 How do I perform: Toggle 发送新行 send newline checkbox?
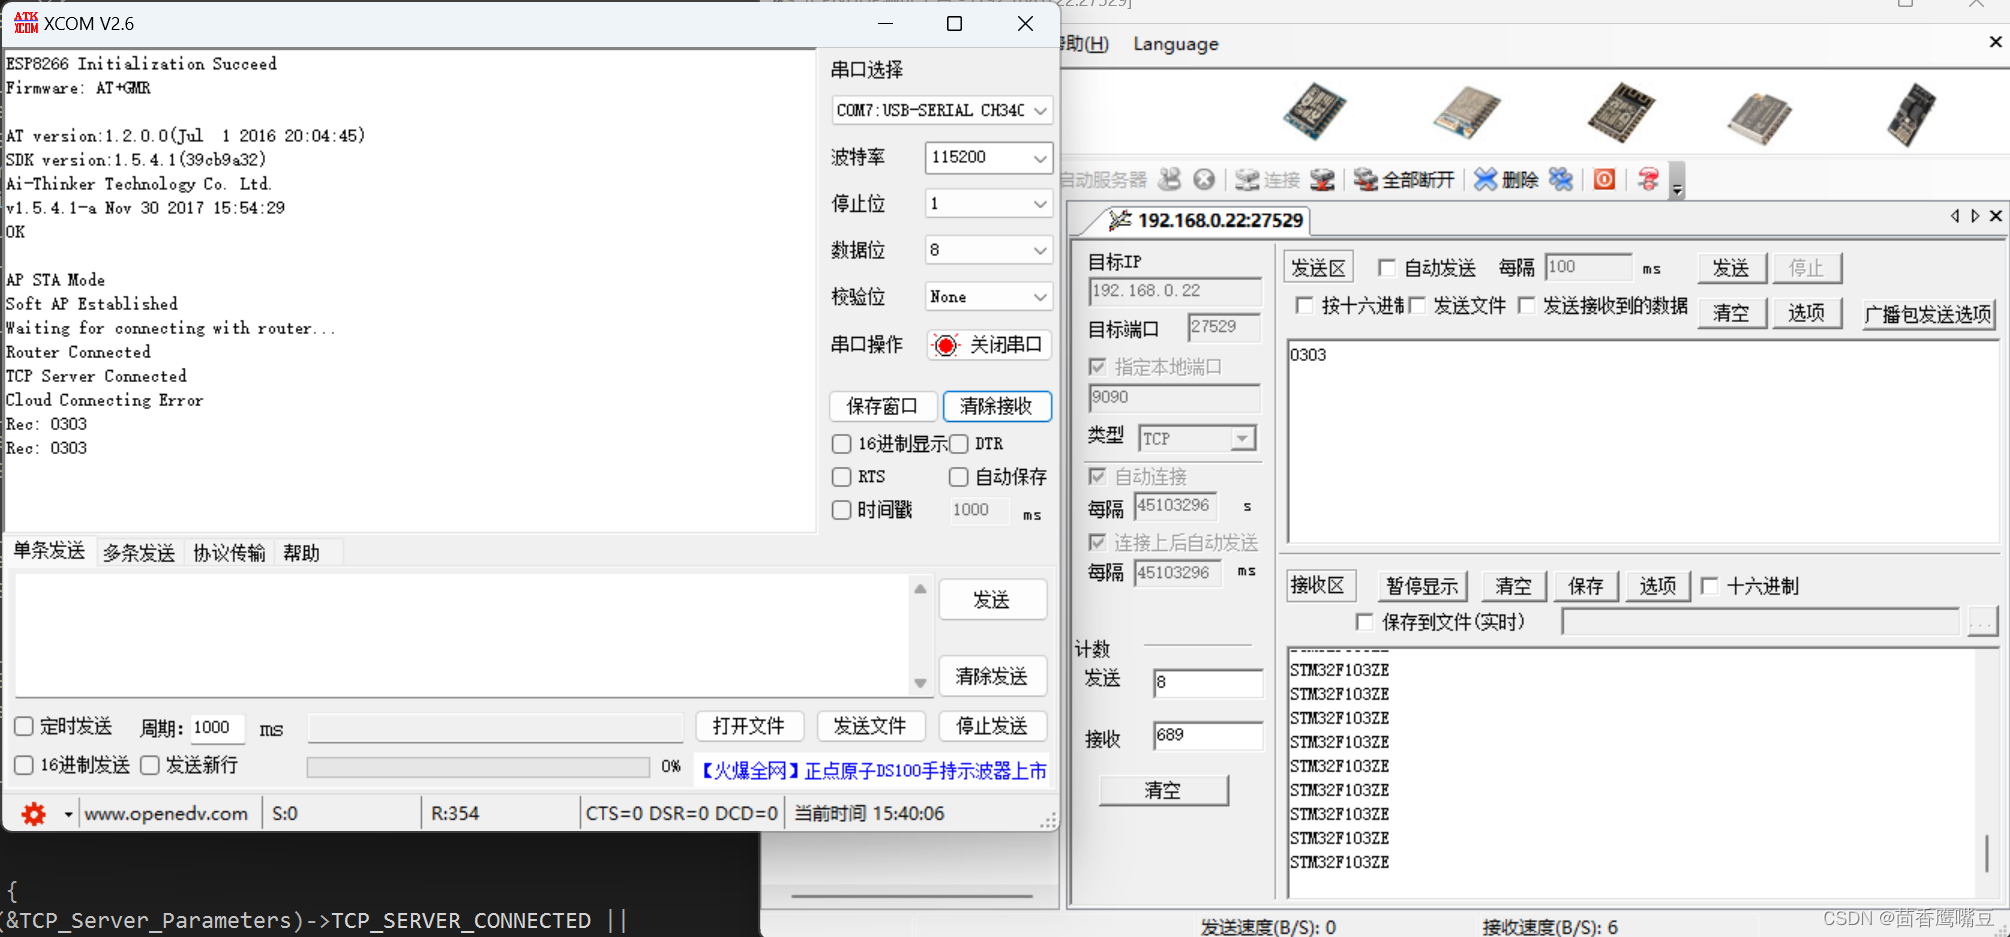tap(150, 765)
